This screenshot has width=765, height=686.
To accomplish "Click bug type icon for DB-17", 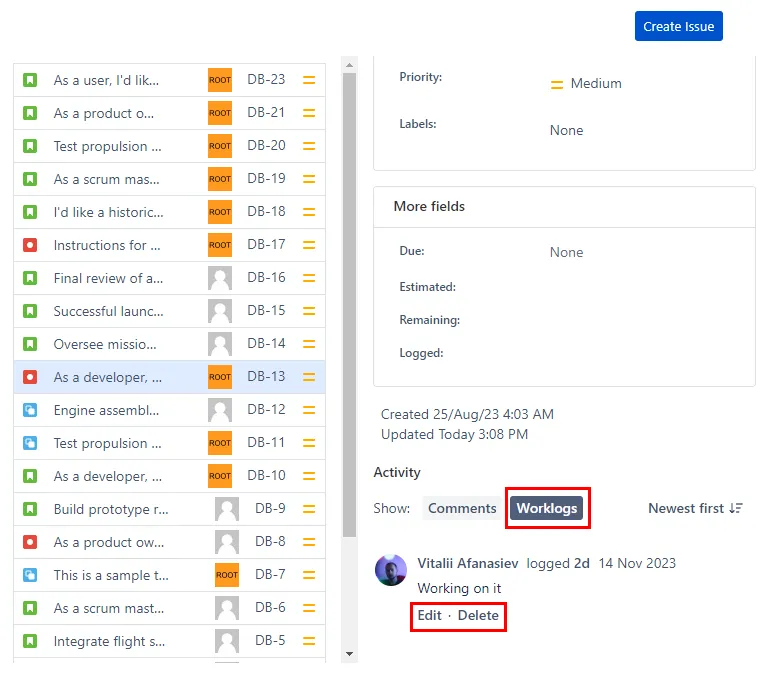I will (30, 245).
